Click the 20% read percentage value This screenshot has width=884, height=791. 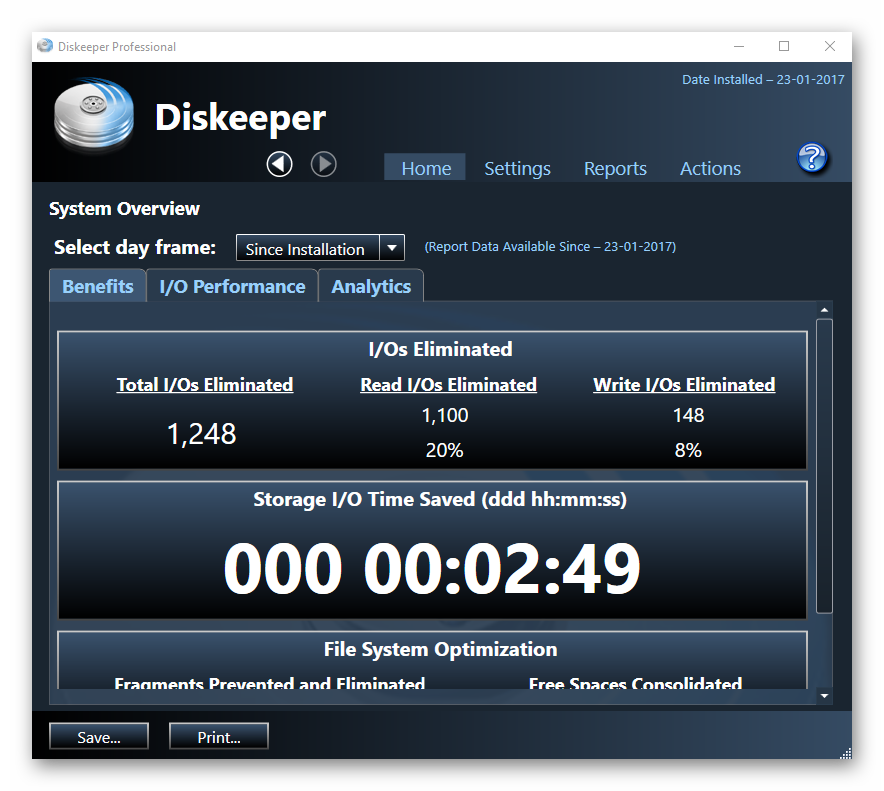(x=444, y=450)
